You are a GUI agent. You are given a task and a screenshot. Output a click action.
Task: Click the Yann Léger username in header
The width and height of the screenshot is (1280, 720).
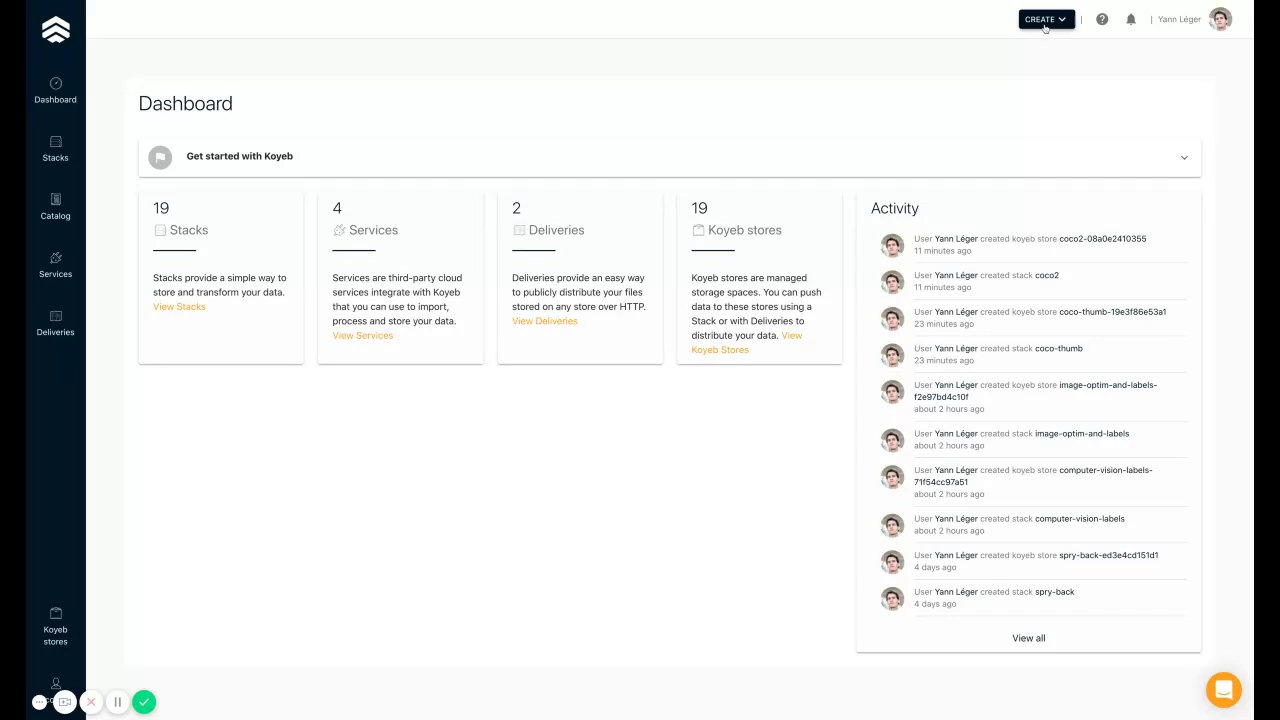point(1179,19)
